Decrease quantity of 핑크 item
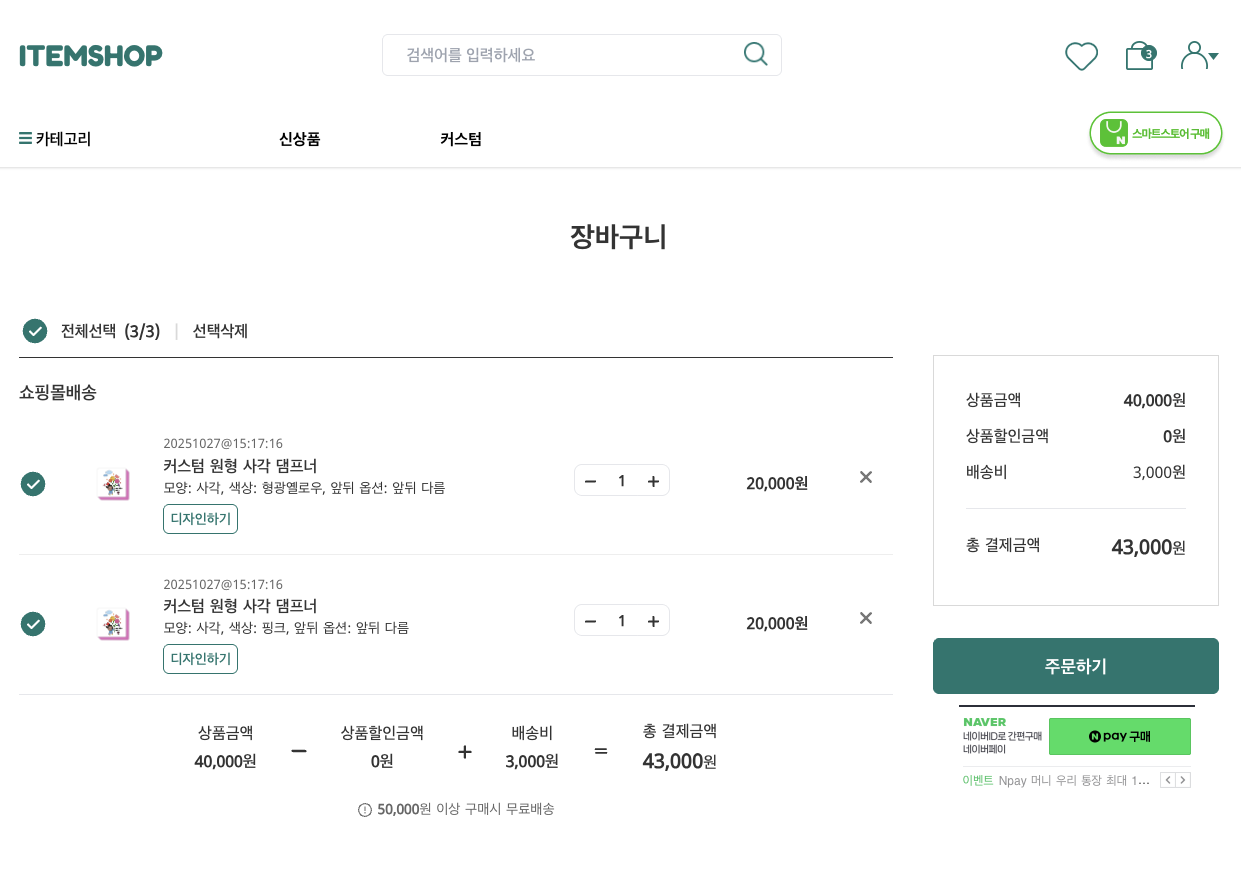Screen dimensions: 1241x869 point(590,621)
